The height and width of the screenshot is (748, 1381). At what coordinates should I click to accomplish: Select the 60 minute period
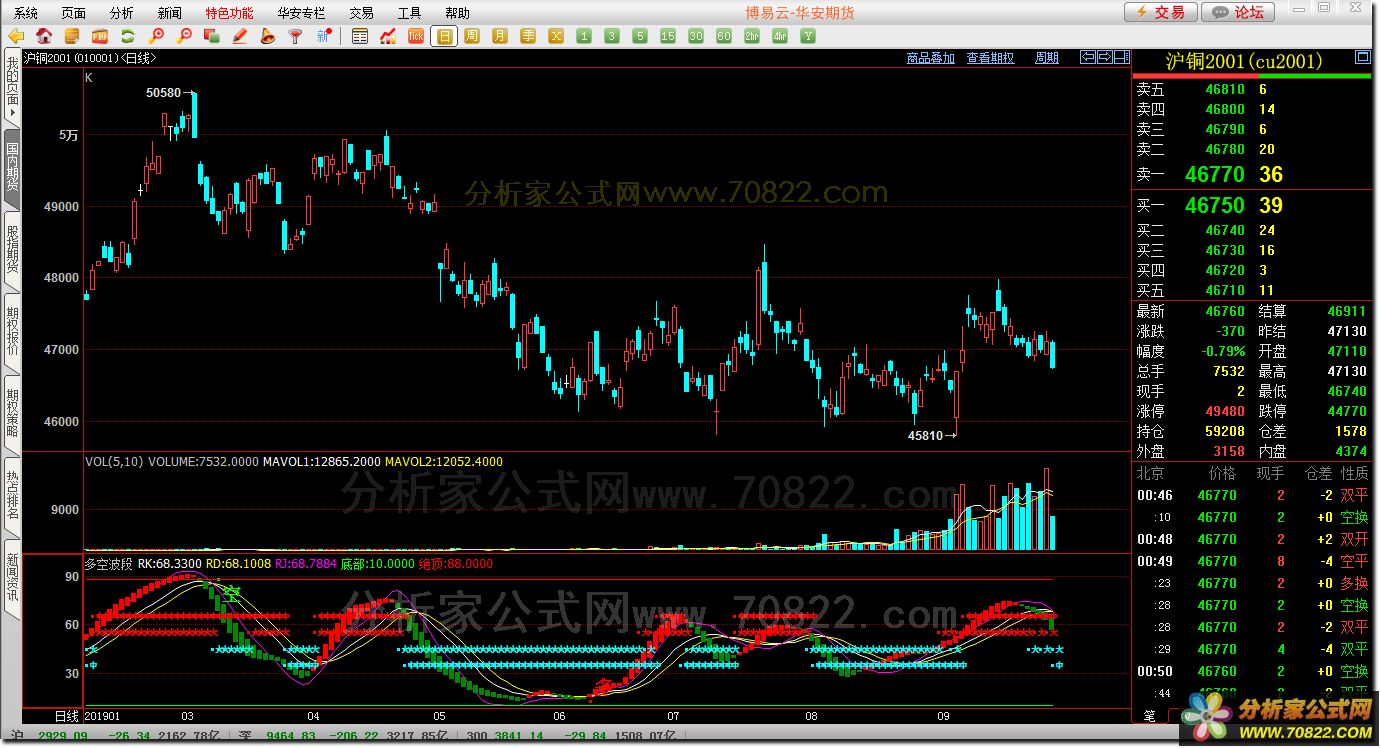724,36
